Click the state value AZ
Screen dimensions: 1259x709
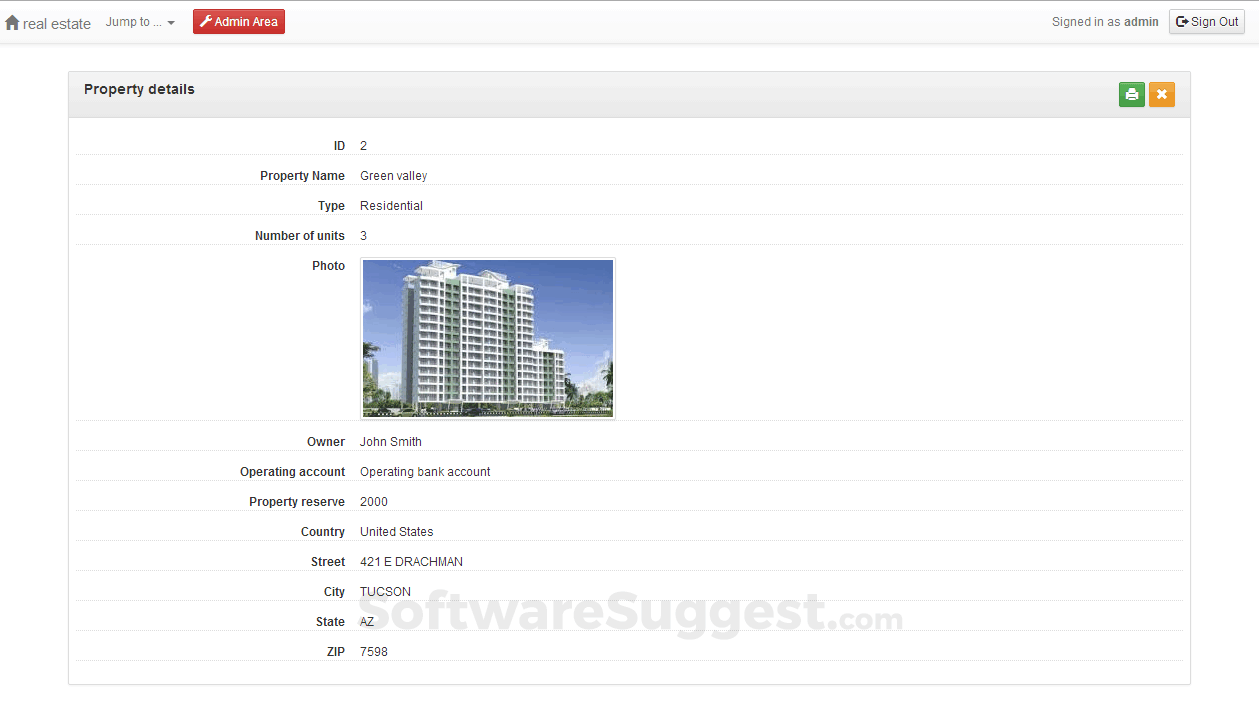click(367, 622)
